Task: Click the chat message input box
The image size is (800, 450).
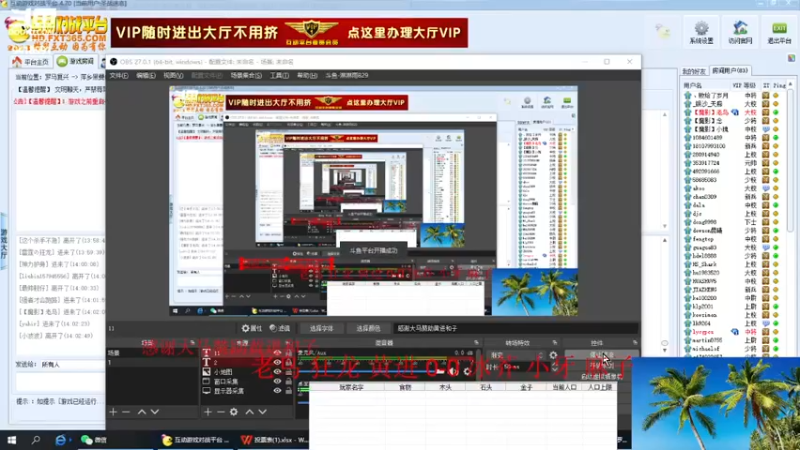Action: (60, 382)
